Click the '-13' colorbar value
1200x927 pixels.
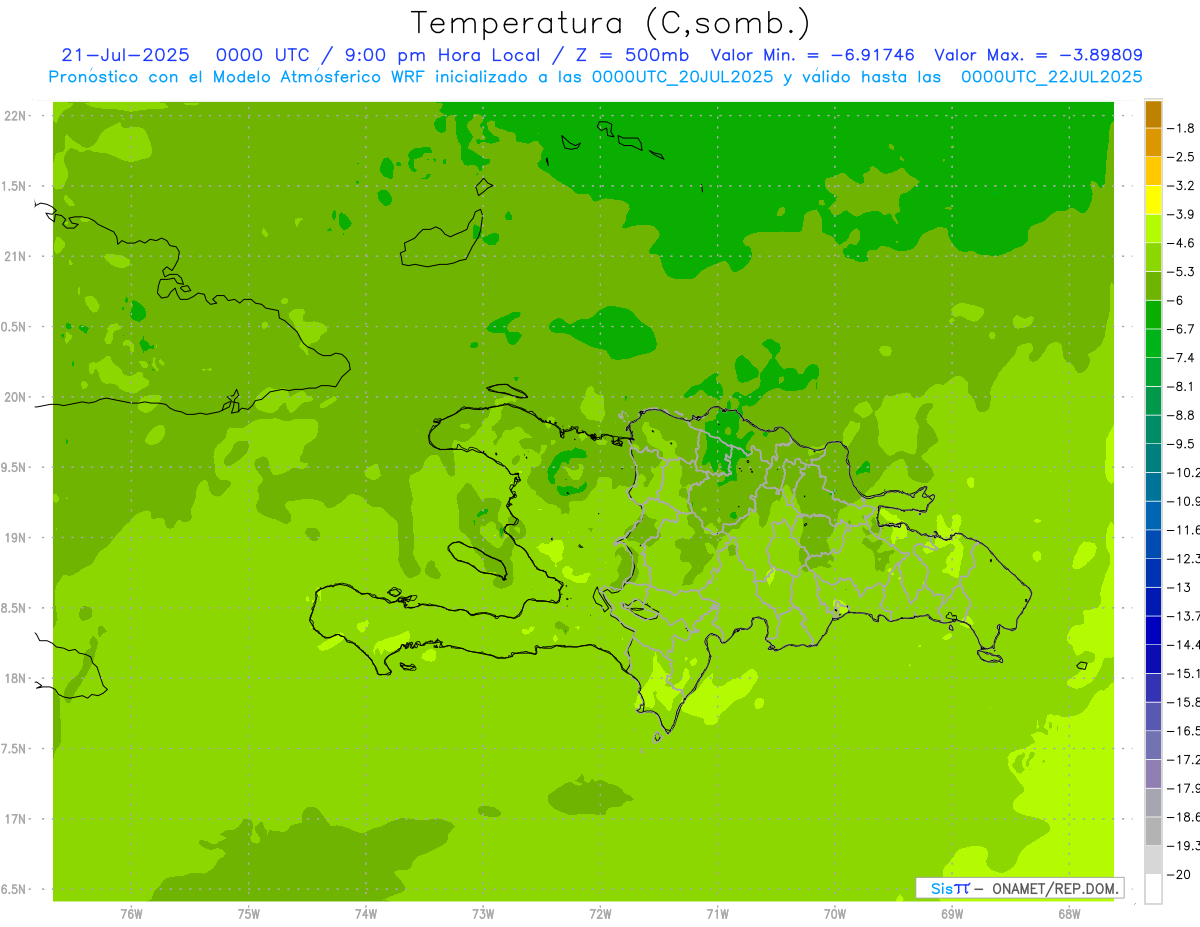[x=1179, y=587]
